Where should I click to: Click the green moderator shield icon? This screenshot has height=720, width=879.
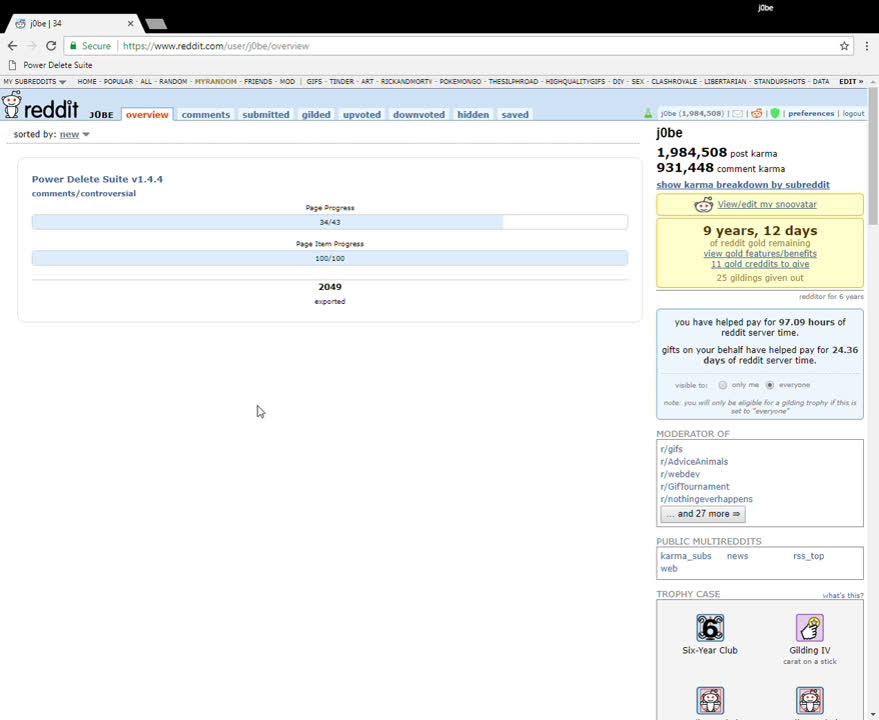[x=774, y=114]
